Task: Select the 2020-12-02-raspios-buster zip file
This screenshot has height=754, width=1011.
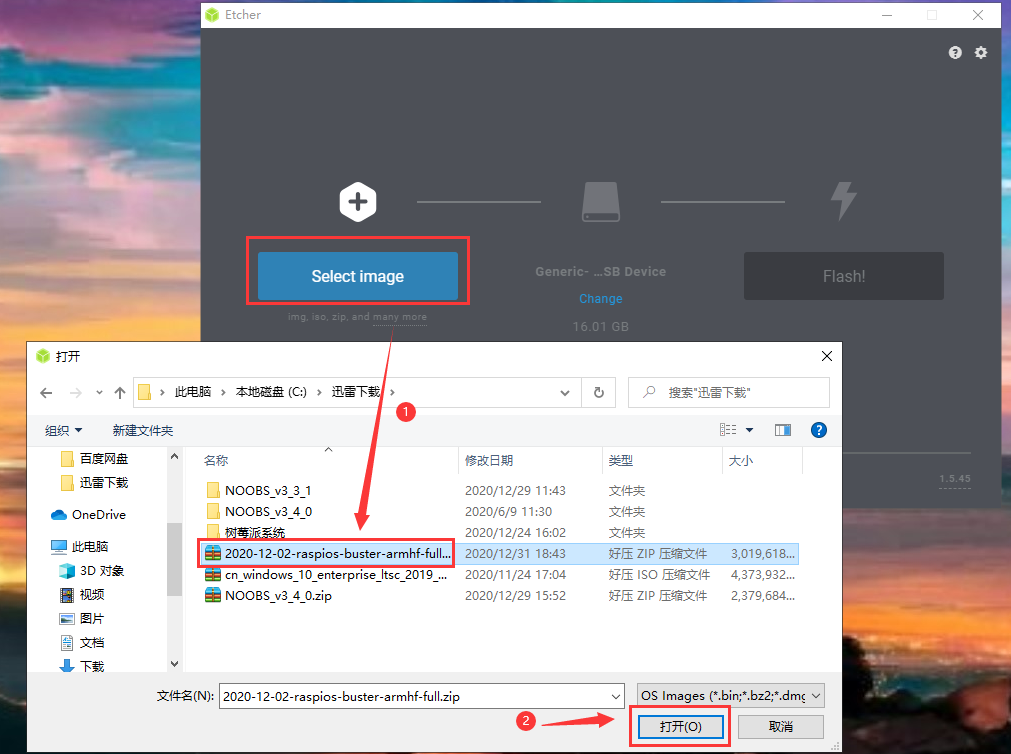Action: [x=330, y=552]
